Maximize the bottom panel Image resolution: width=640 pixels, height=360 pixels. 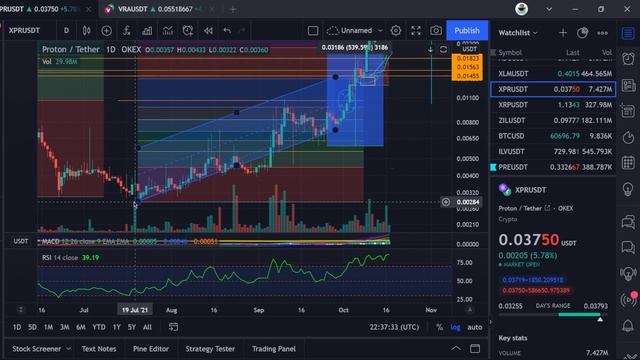point(475,349)
